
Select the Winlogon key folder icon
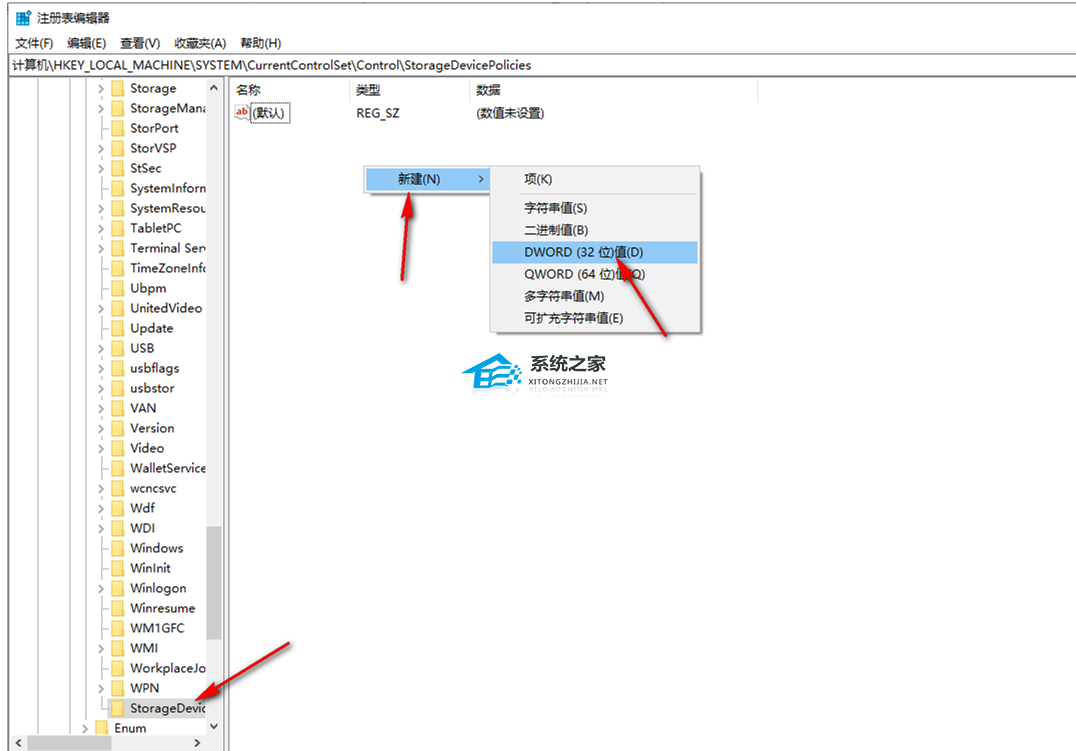click(120, 588)
